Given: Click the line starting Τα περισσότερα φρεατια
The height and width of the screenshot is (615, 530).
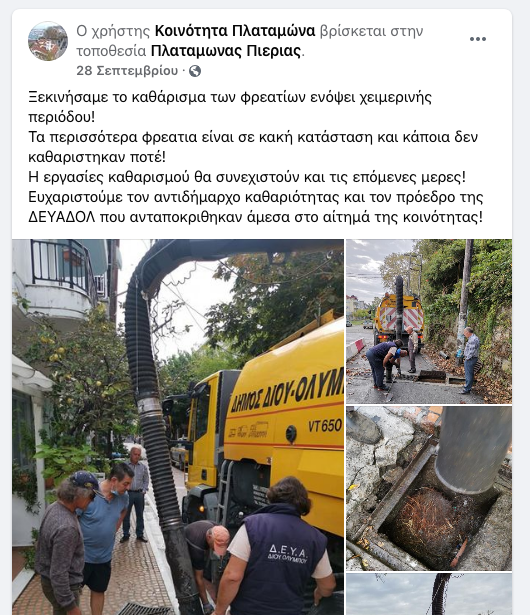Looking at the screenshot, I should 253,137.
